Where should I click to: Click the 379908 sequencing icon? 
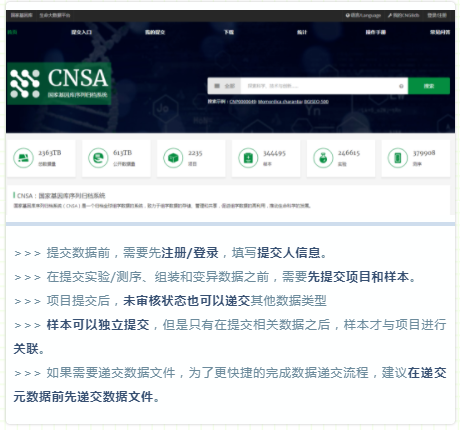(x=398, y=158)
